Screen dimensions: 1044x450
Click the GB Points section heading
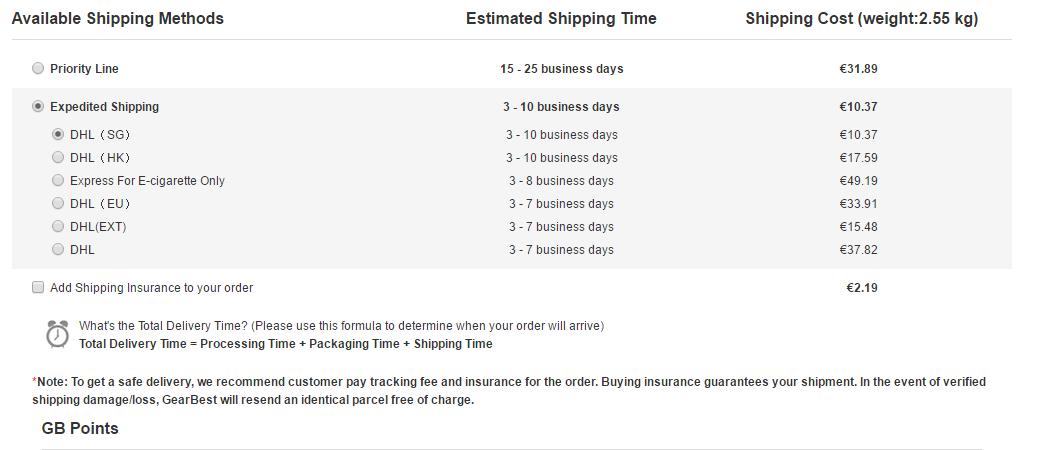(80, 428)
